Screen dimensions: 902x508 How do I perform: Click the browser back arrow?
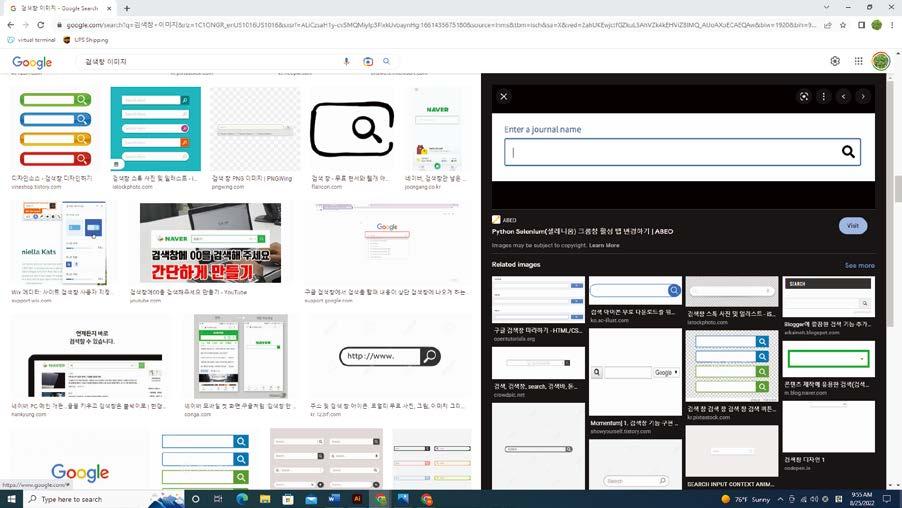click(x=10, y=25)
